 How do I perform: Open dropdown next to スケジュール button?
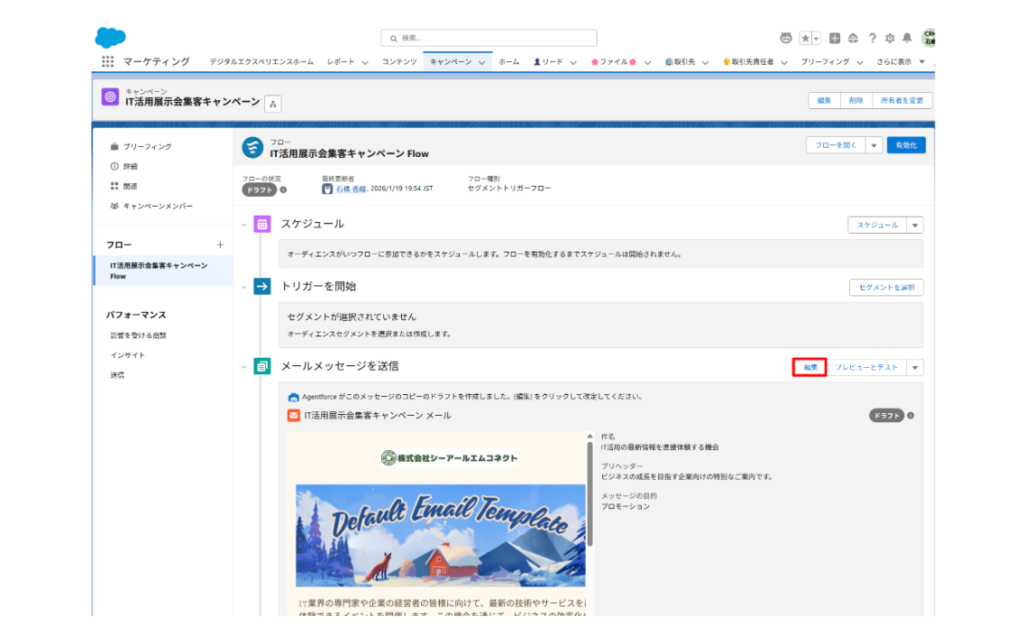tap(915, 225)
